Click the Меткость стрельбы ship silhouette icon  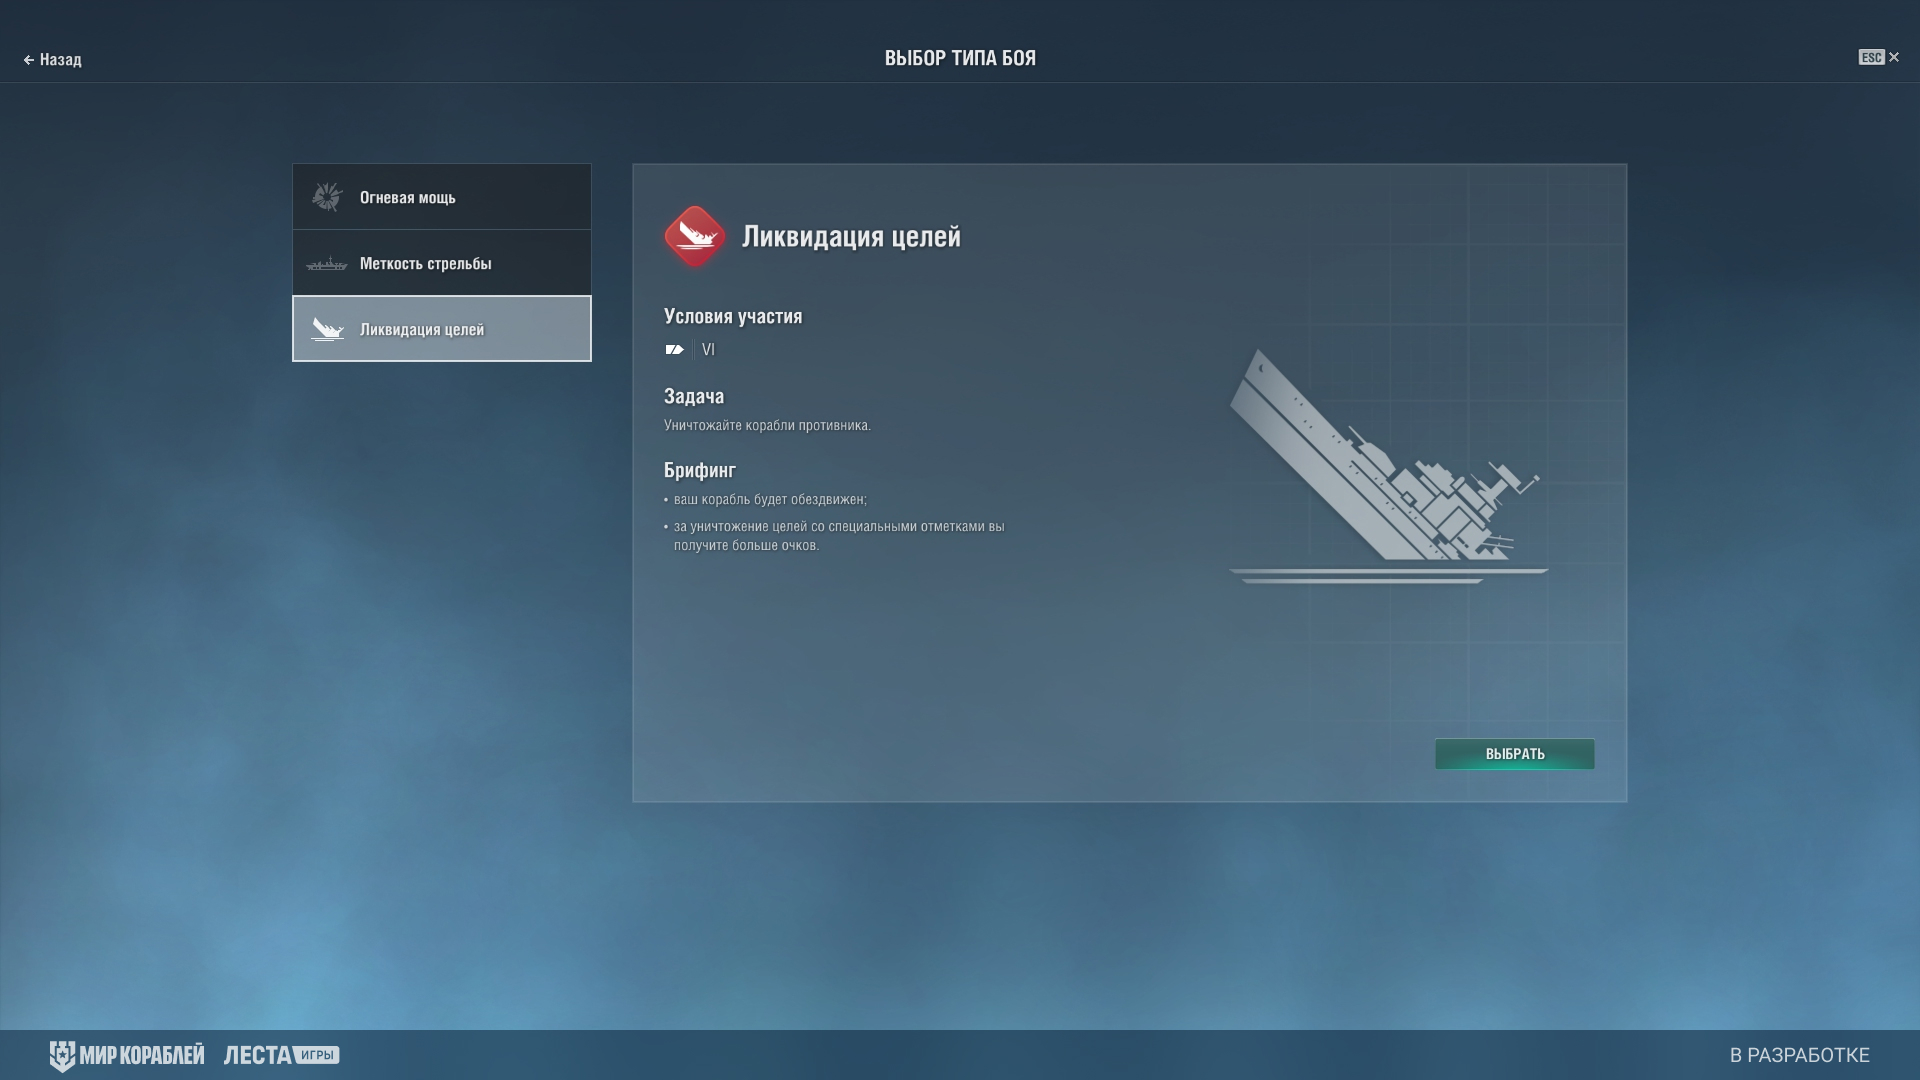(x=327, y=264)
